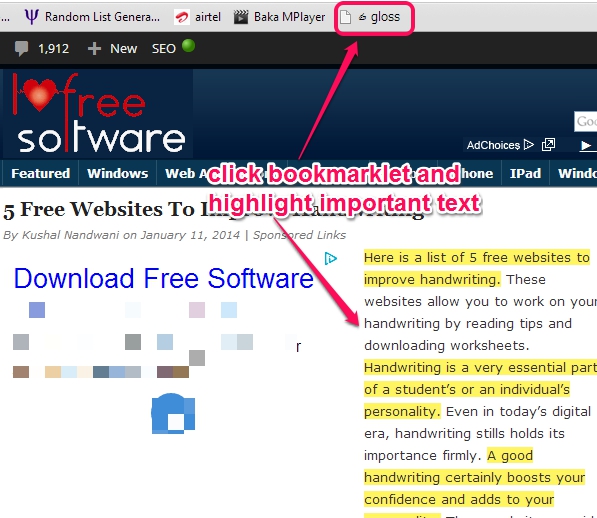Open the Baka MPlayer bookmark

coord(279,17)
